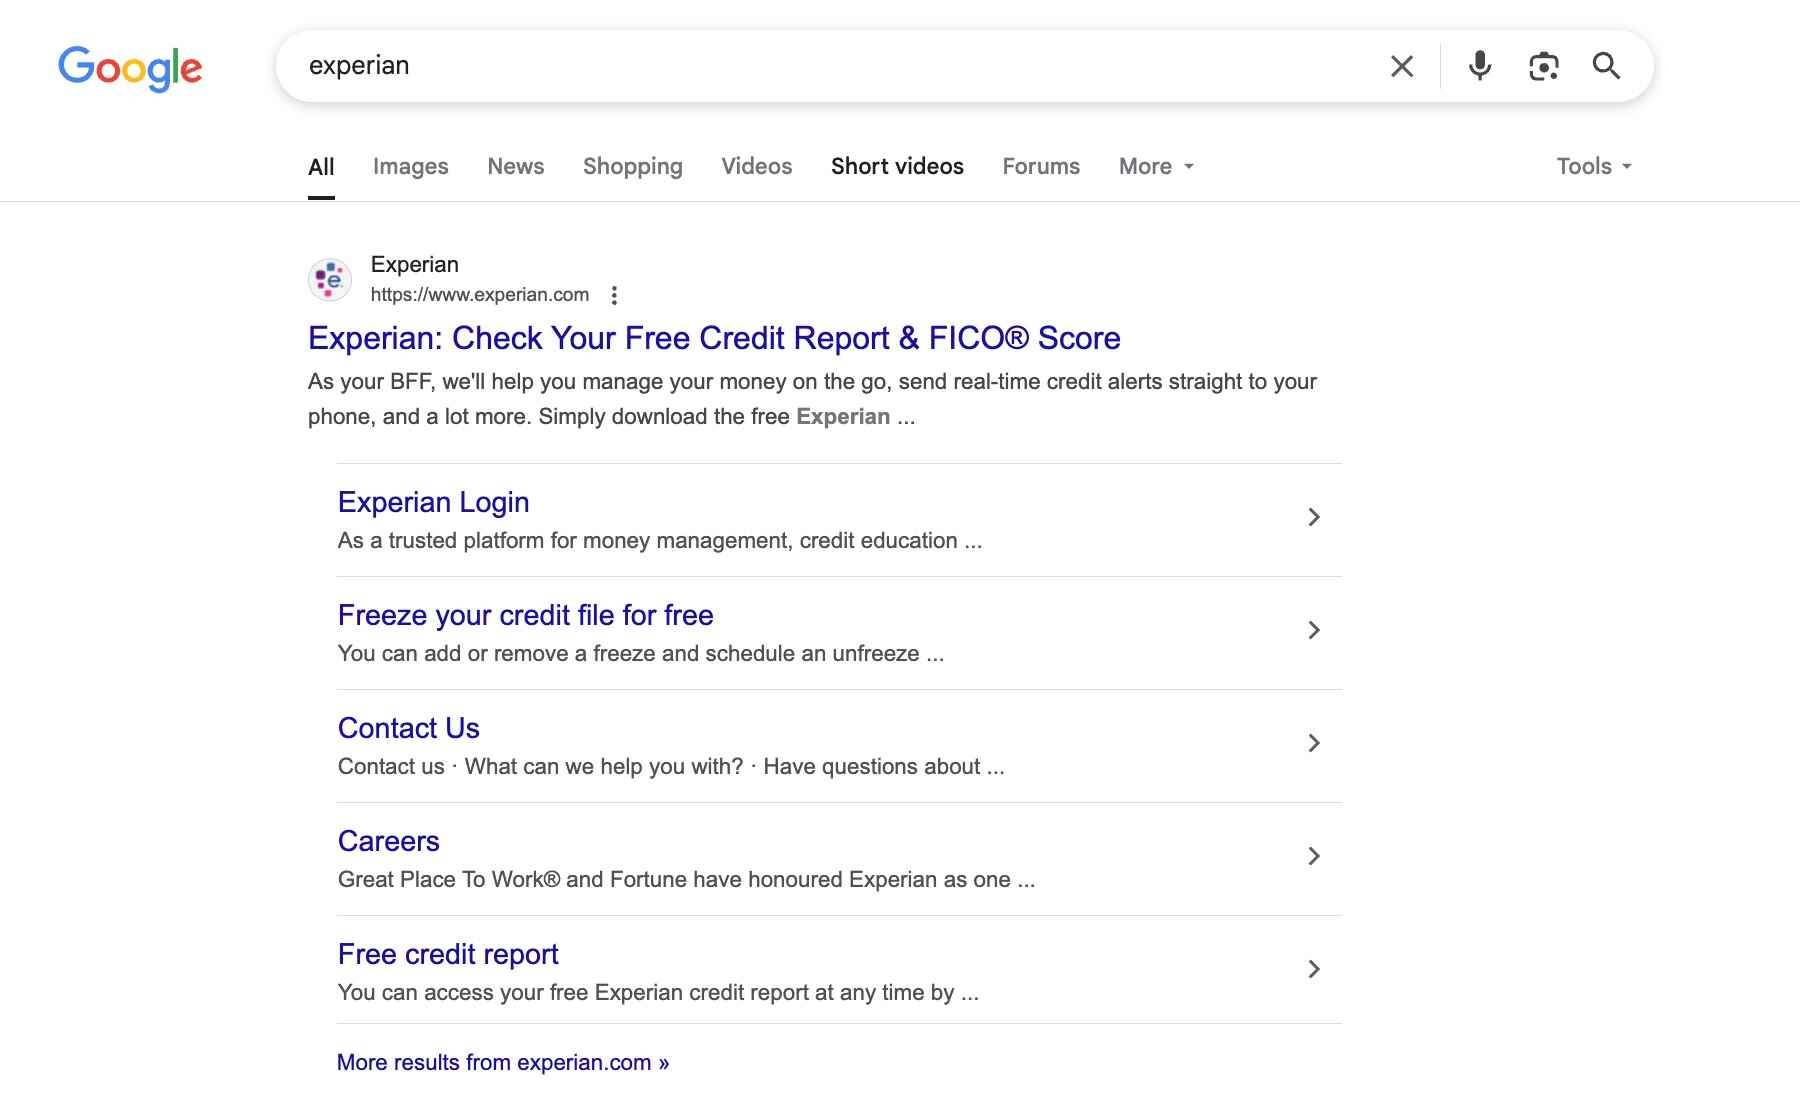Open Google Lens image search icon
Image resolution: width=1800 pixels, height=1100 pixels.
(x=1544, y=66)
